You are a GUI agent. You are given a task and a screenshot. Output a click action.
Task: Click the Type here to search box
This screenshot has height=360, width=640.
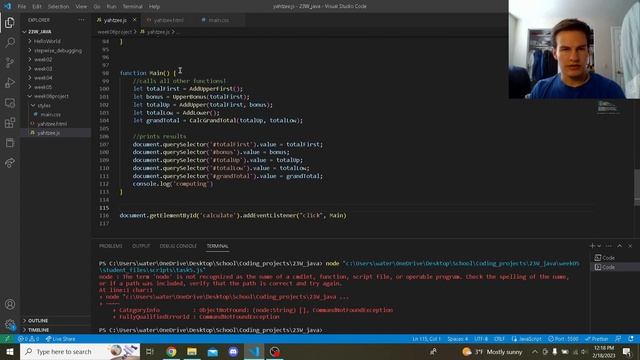pyautogui.click(x=80, y=351)
